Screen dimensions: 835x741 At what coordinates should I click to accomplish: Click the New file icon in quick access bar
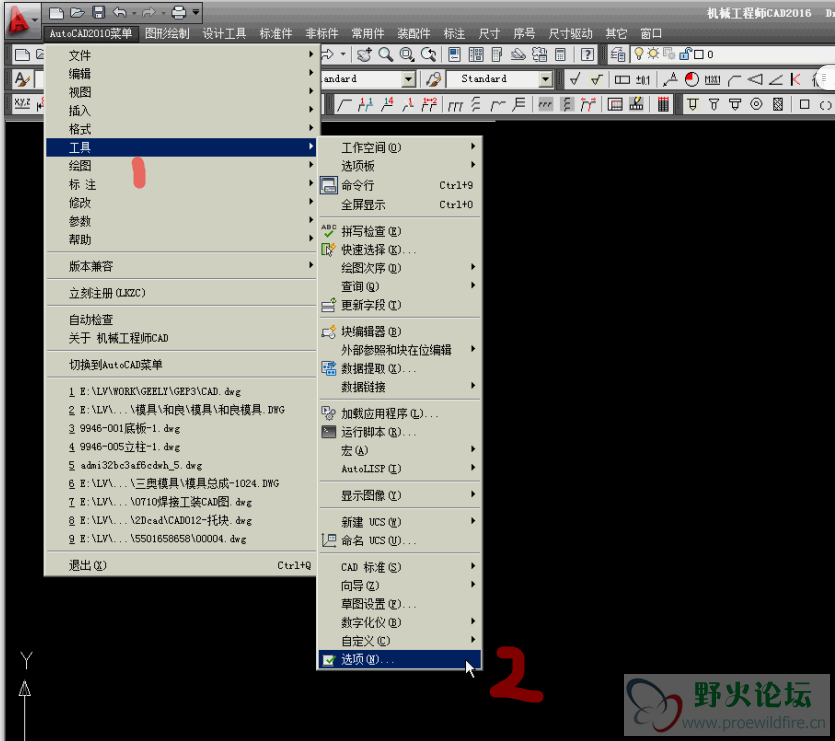56,12
